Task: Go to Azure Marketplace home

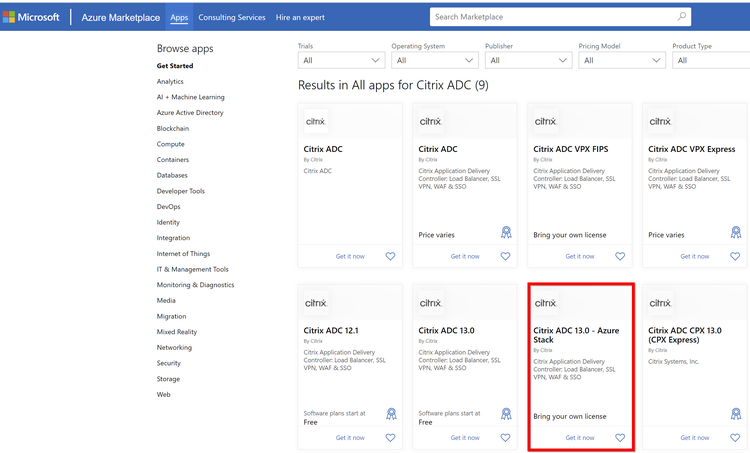Action: 121,18
